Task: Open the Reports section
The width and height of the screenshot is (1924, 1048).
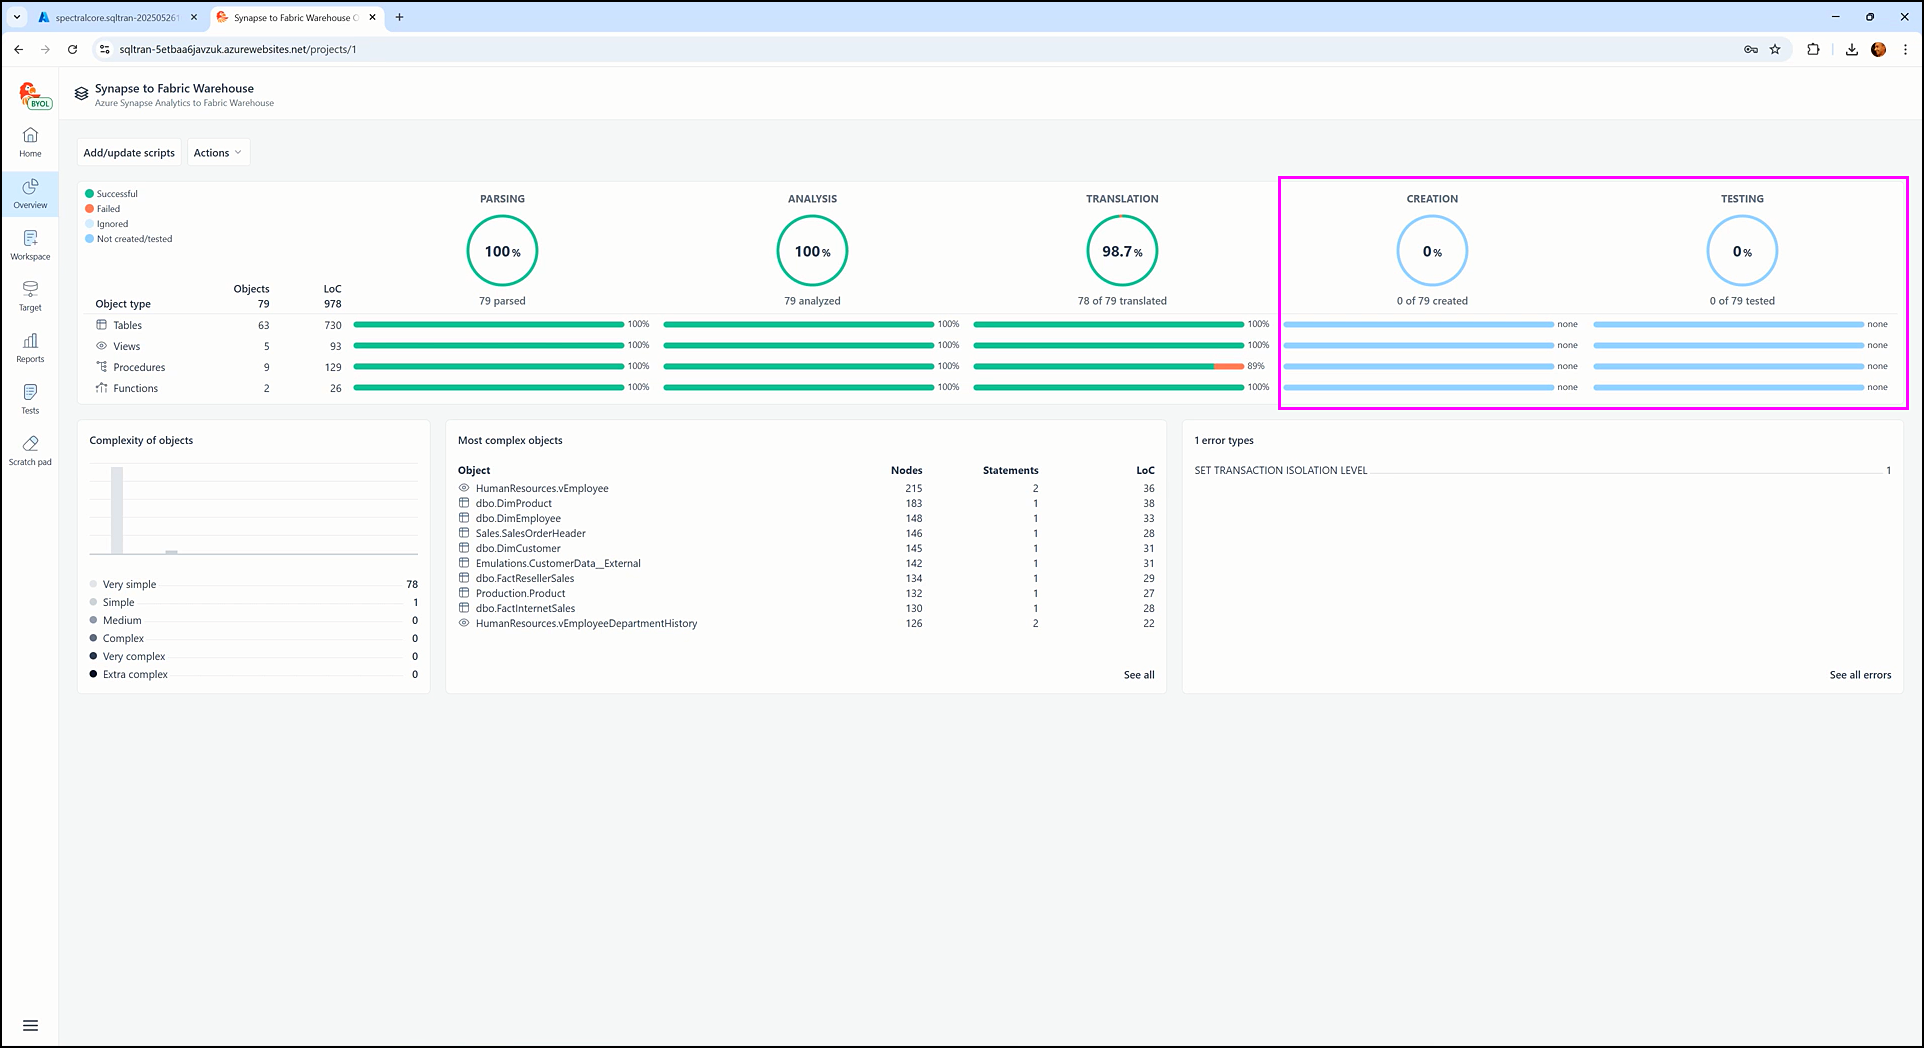Action: pos(30,347)
